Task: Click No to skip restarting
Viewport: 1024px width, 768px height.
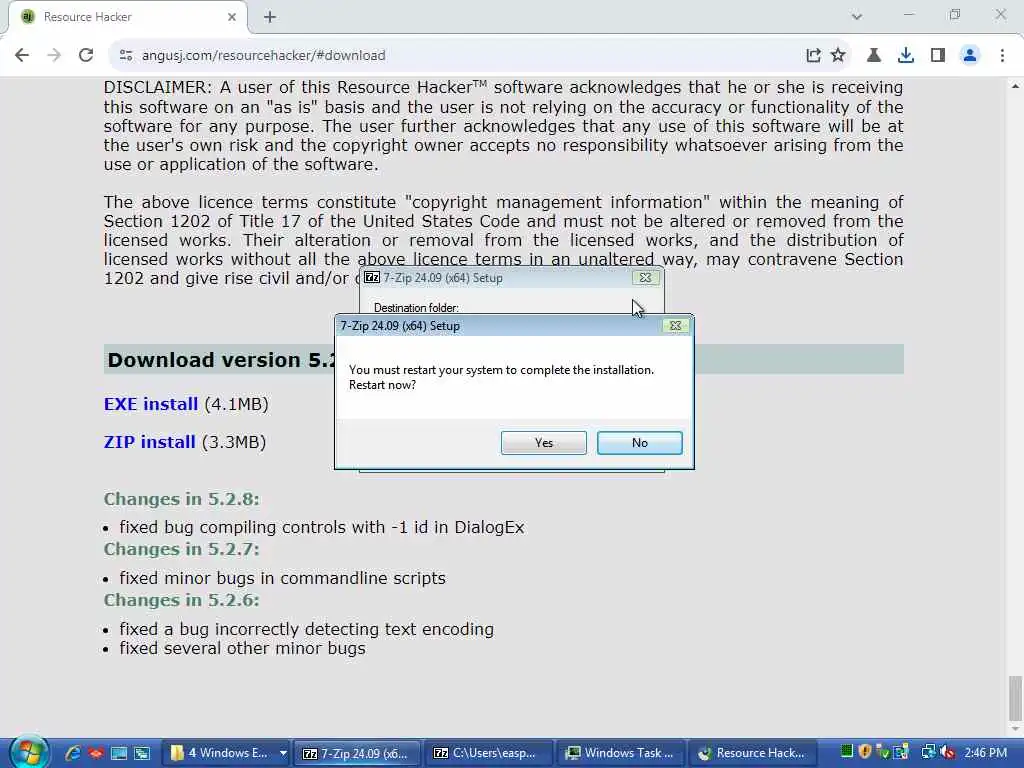Action: 639,443
